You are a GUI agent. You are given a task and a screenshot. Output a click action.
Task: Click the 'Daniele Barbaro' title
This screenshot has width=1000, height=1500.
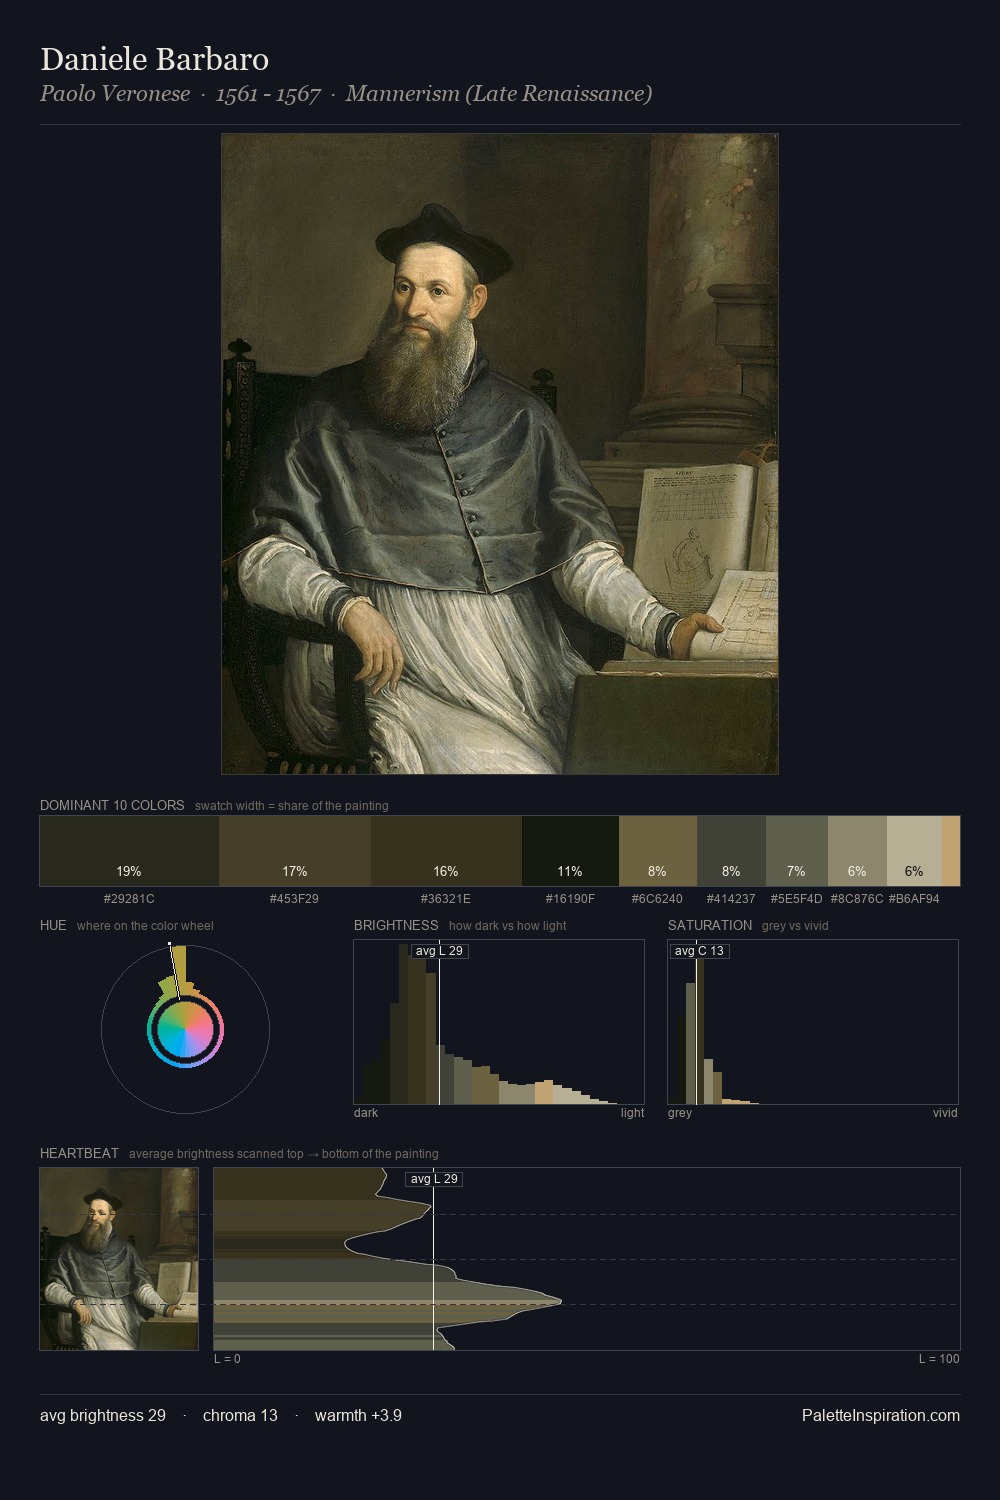pos(154,59)
